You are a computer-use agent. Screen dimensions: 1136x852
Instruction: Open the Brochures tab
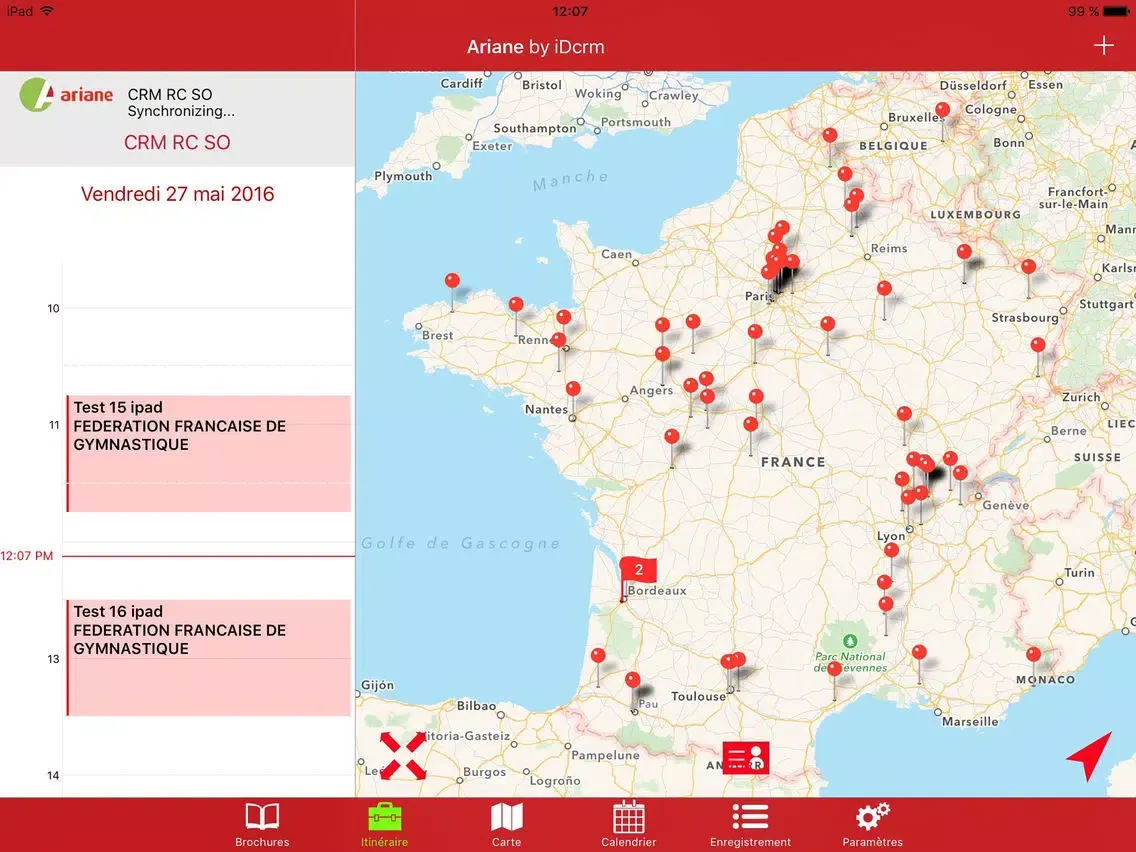pyautogui.click(x=262, y=824)
